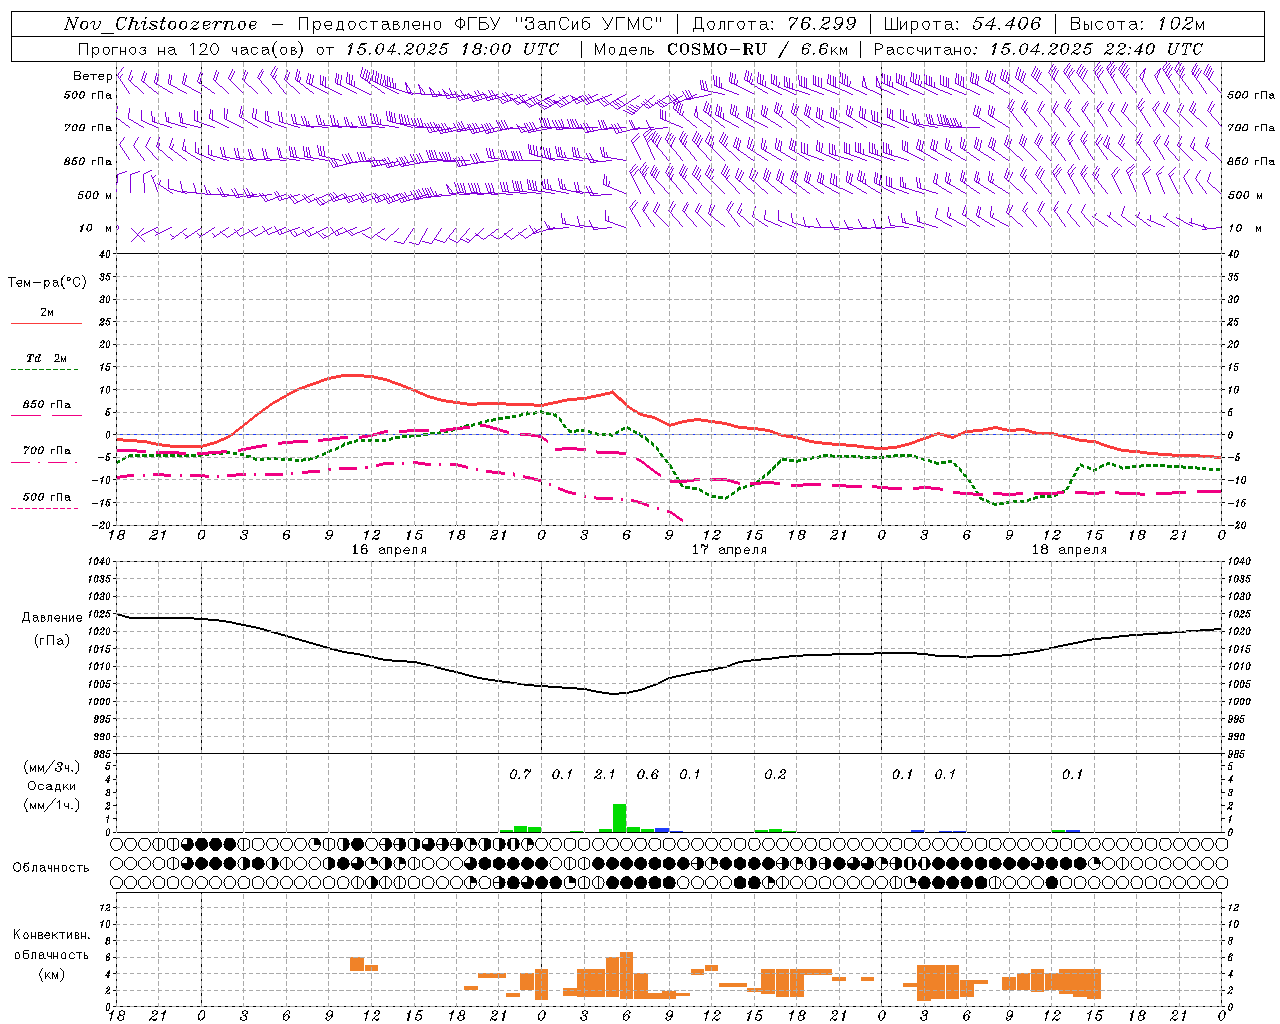Click the 0.7 three-hour precipitation value
This screenshot has height=1024, width=1280.
[x=520, y=774]
